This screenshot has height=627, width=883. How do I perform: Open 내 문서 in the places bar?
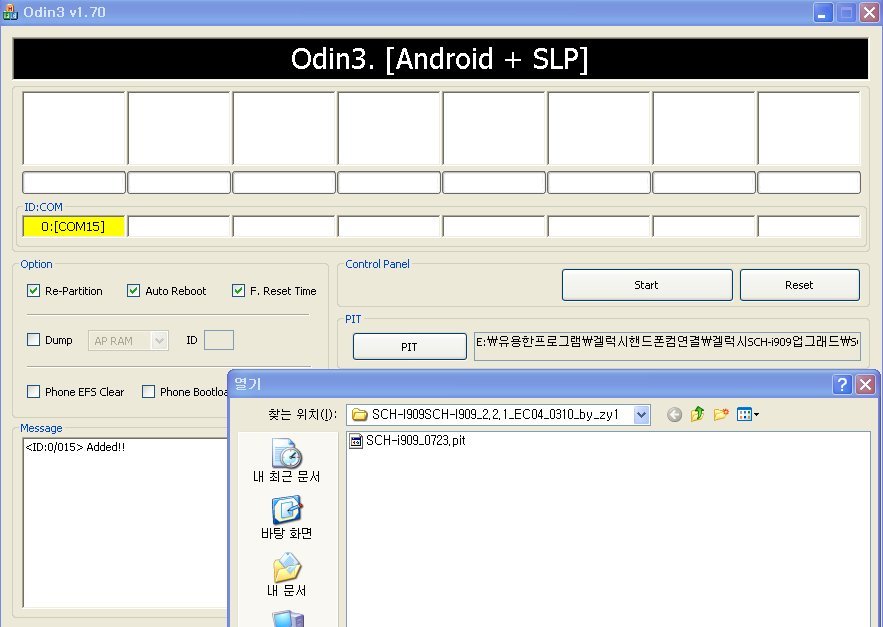pos(287,575)
